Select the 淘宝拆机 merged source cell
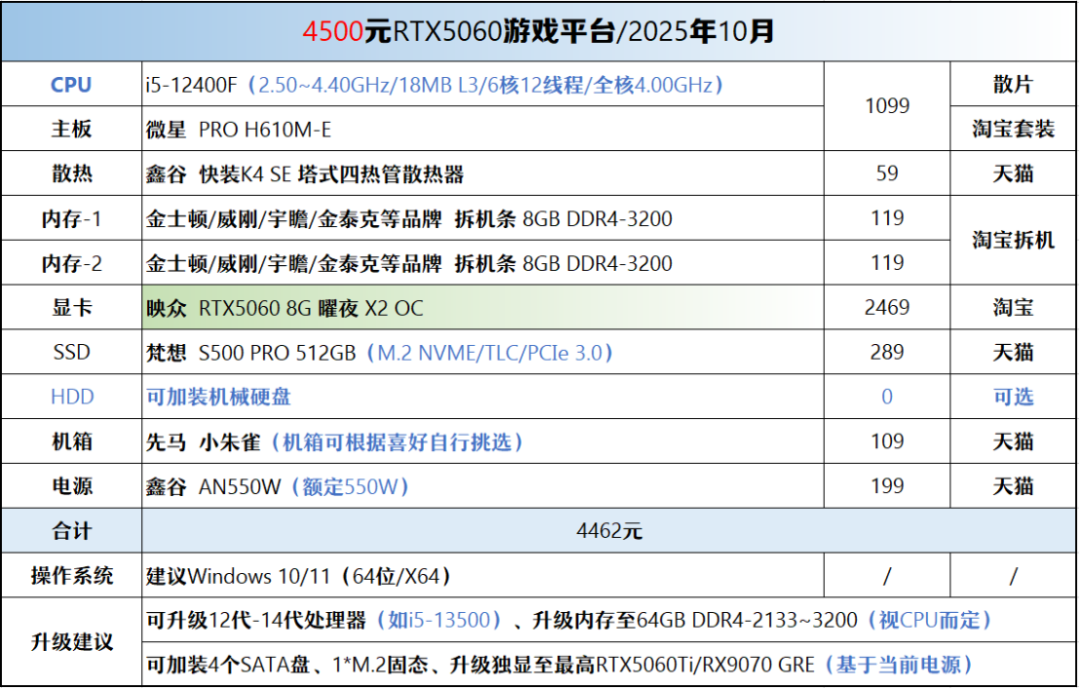The height and width of the screenshot is (688, 1080). [1012, 241]
